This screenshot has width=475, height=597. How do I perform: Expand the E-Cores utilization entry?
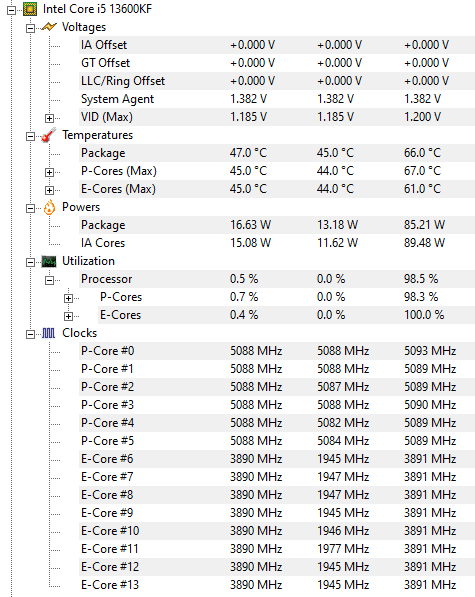(68, 316)
